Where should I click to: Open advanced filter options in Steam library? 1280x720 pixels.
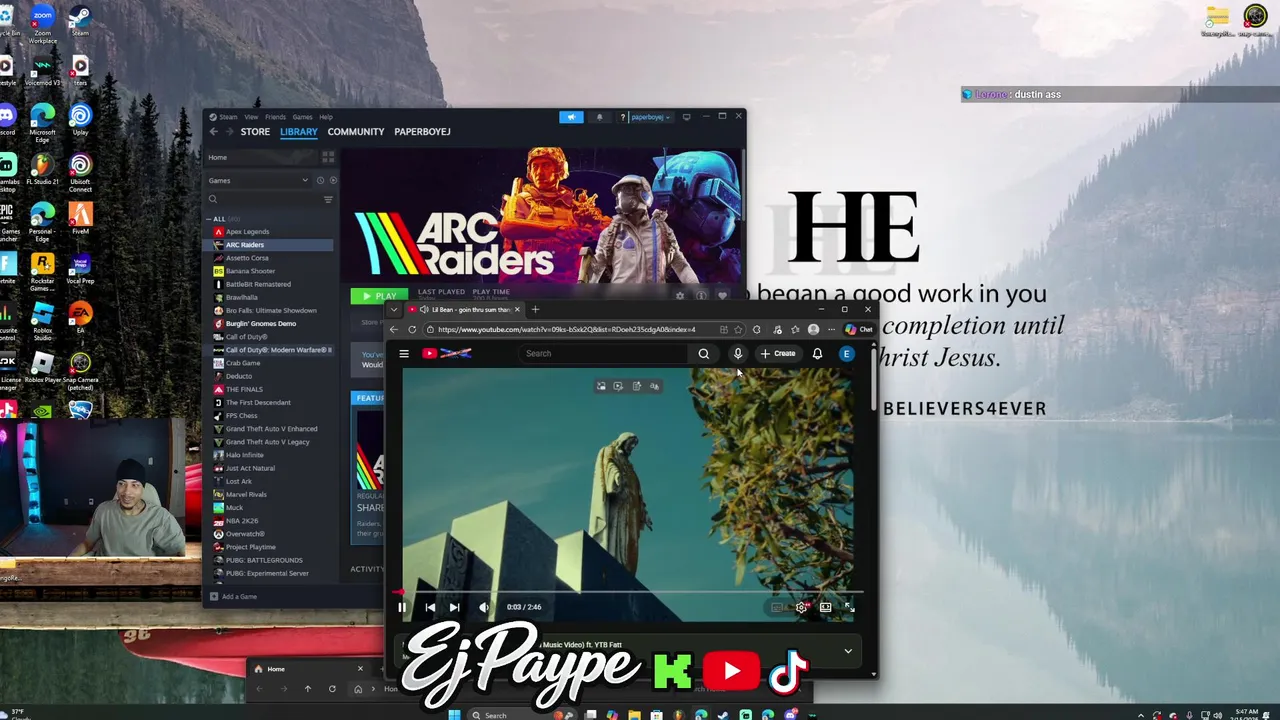click(x=328, y=200)
